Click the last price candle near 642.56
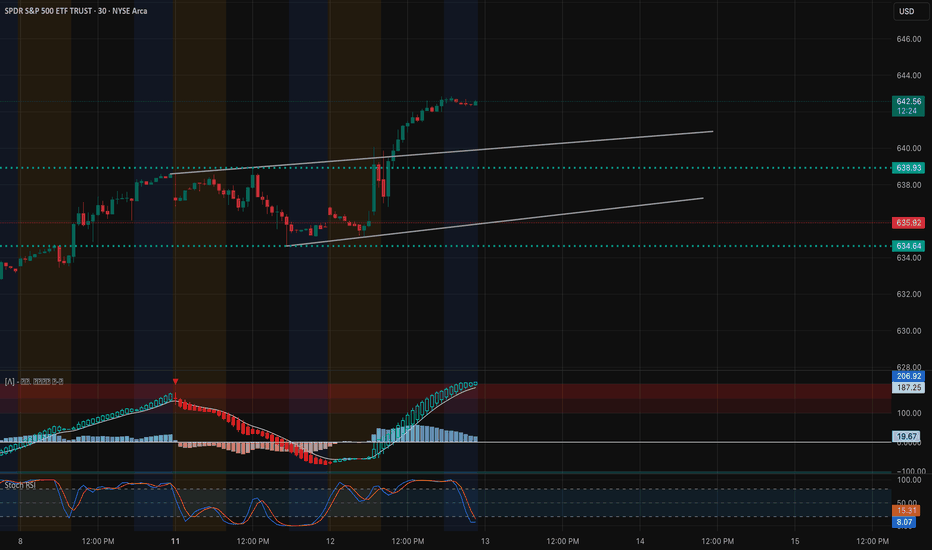This screenshot has height=550, width=932. click(475, 103)
